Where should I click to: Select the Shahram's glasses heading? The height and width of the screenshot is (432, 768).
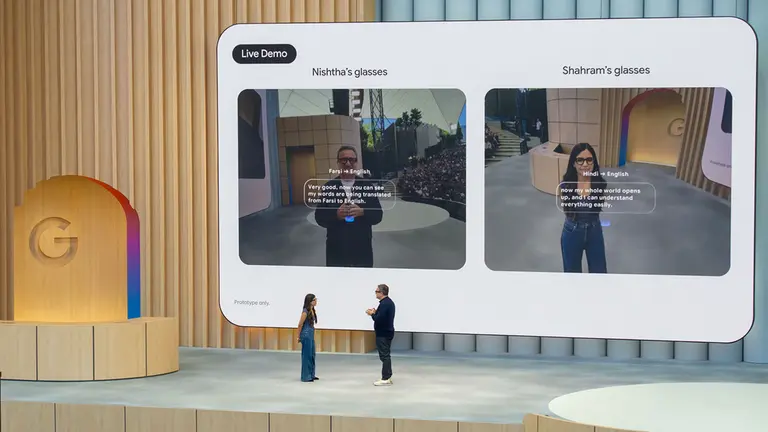coord(606,70)
